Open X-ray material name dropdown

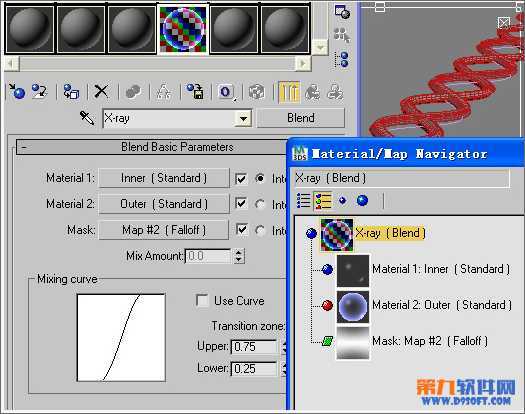click(243, 118)
